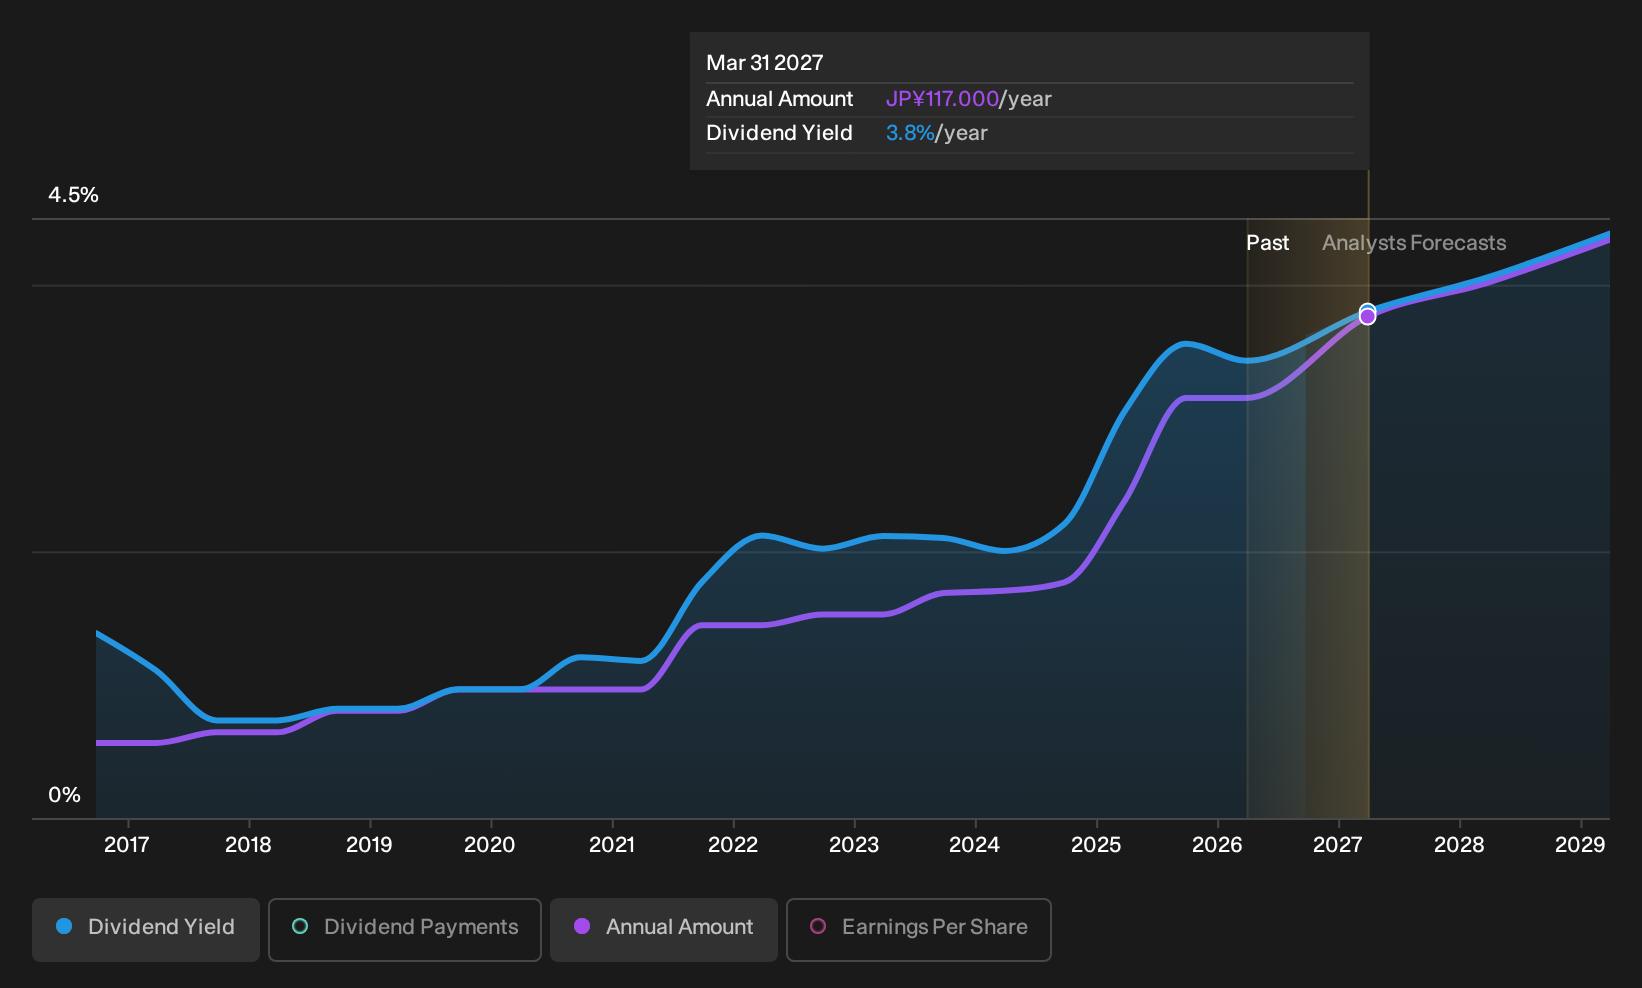Click the Dividend Yield tooltip row label
The width and height of the screenshot is (1642, 988).
click(780, 133)
